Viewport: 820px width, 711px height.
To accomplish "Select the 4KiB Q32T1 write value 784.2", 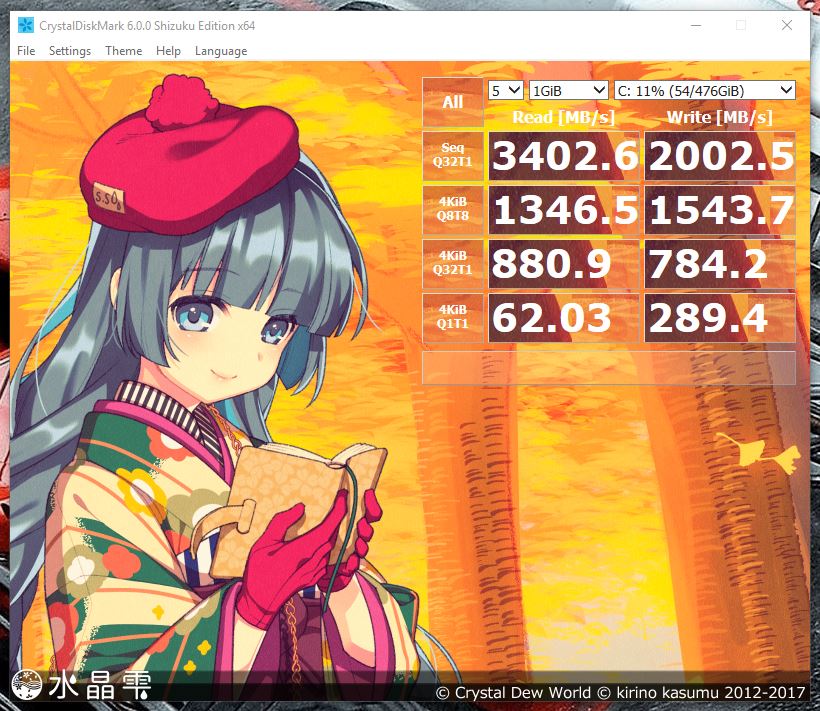I will click(720, 263).
